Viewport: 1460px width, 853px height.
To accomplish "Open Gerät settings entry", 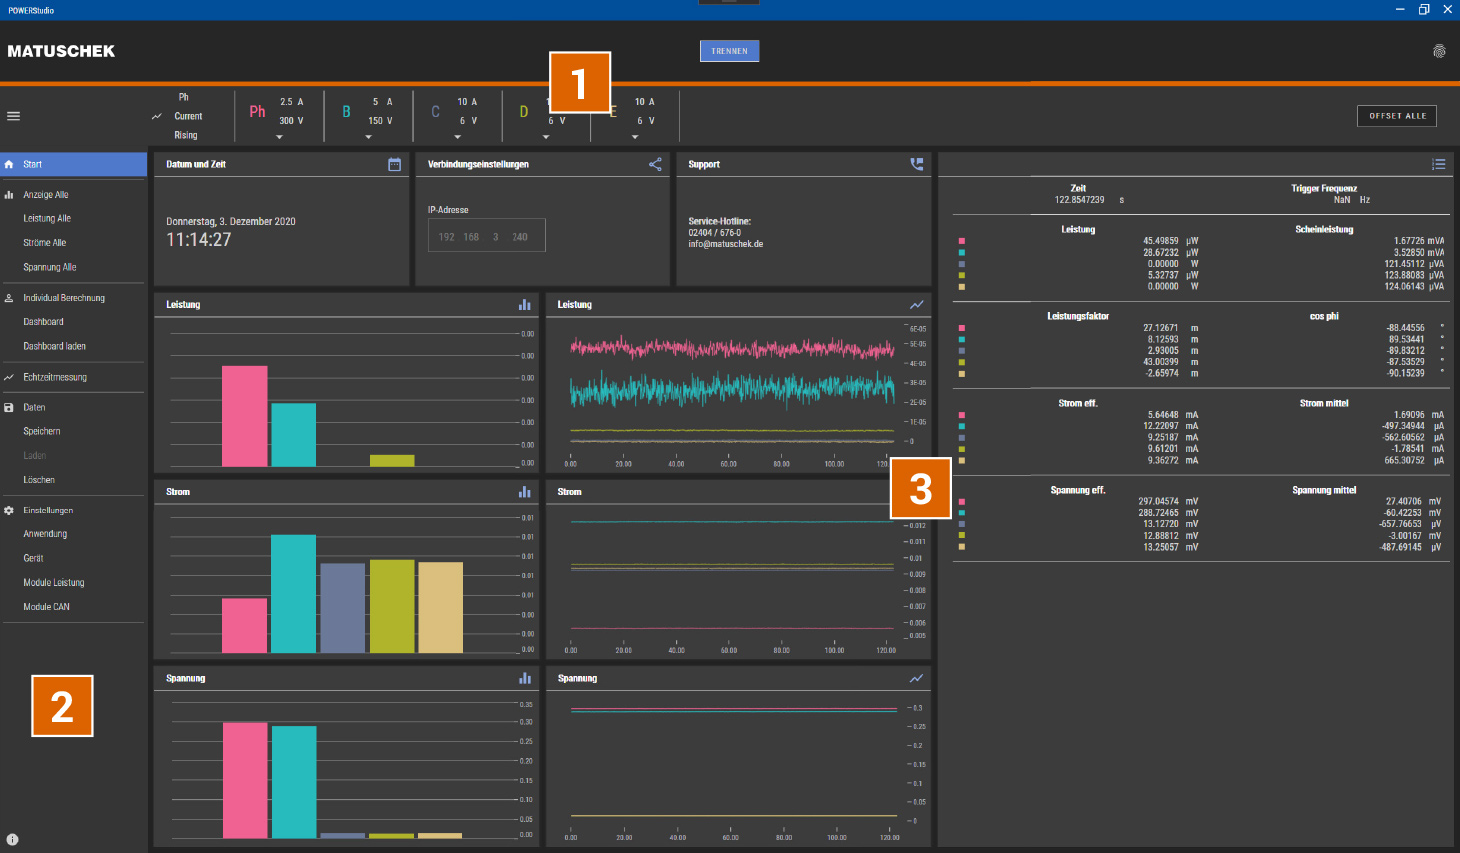I will [x=33, y=558].
